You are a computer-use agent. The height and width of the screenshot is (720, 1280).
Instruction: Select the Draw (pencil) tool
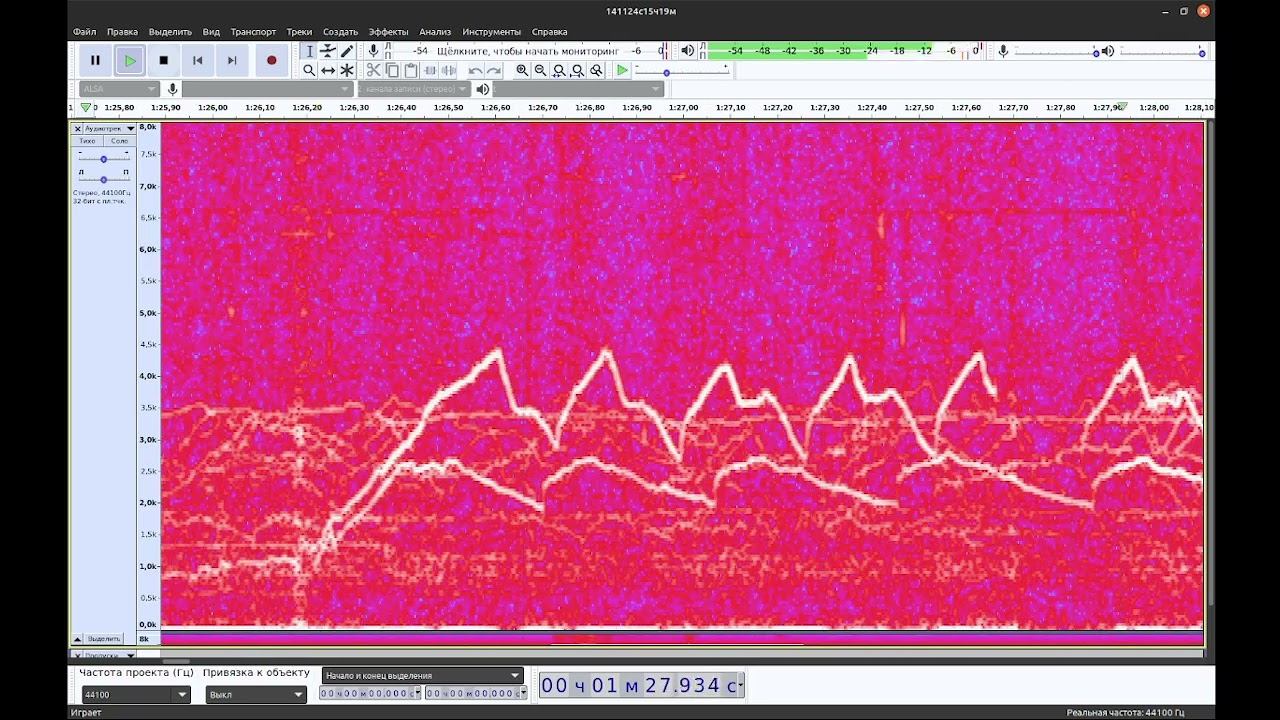point(347,51)
